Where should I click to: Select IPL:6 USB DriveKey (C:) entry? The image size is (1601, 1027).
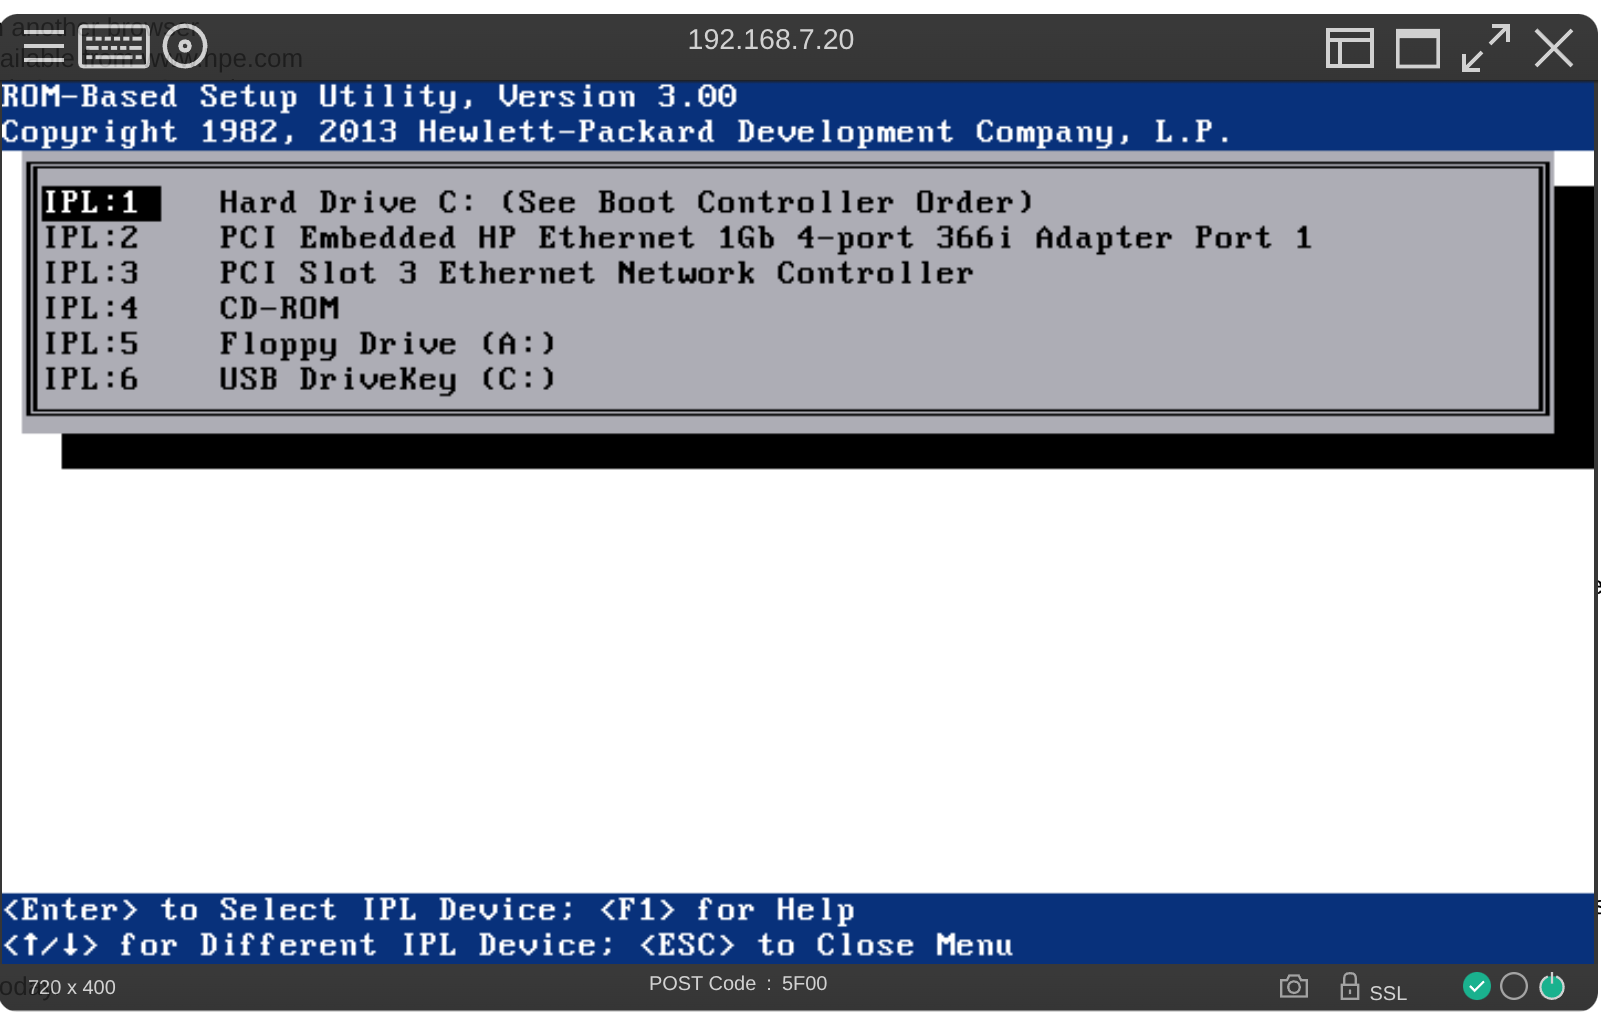tap(299, 379)
